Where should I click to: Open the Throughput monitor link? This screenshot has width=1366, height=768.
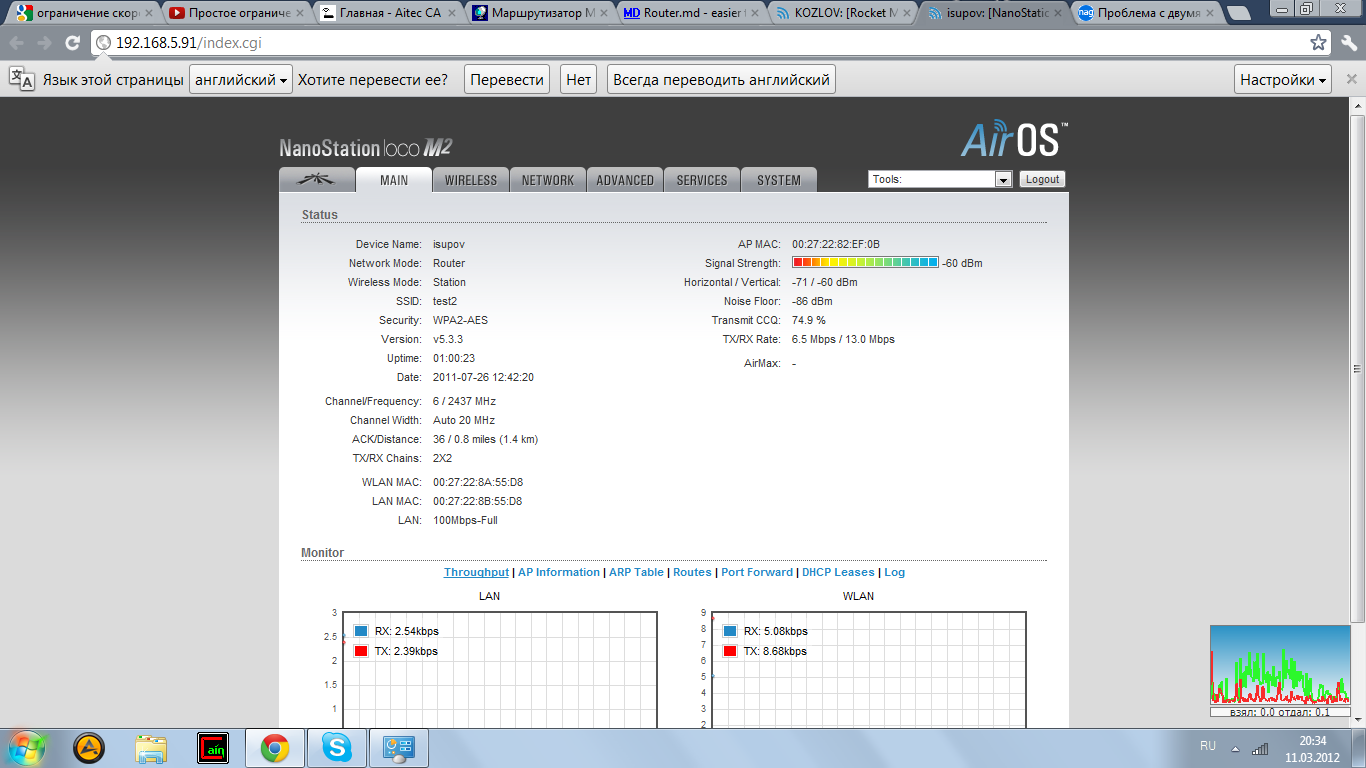point(476,572)
